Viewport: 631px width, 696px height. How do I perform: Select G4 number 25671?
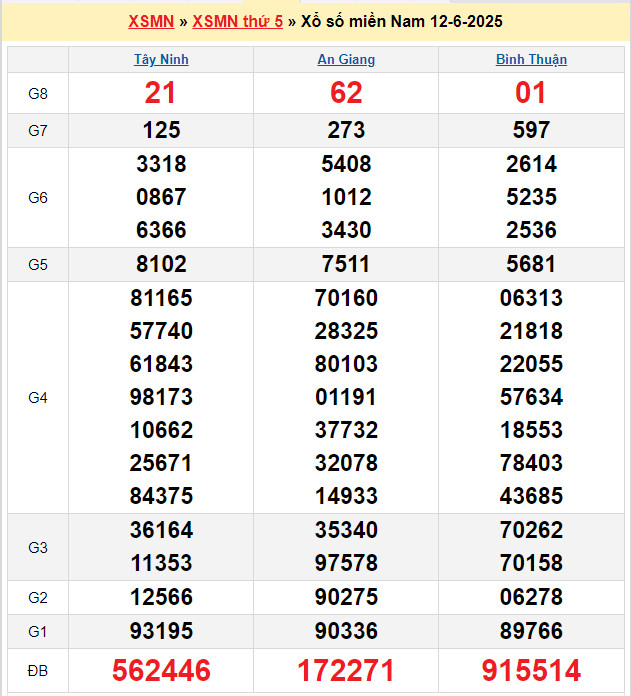tap(161, 463)
